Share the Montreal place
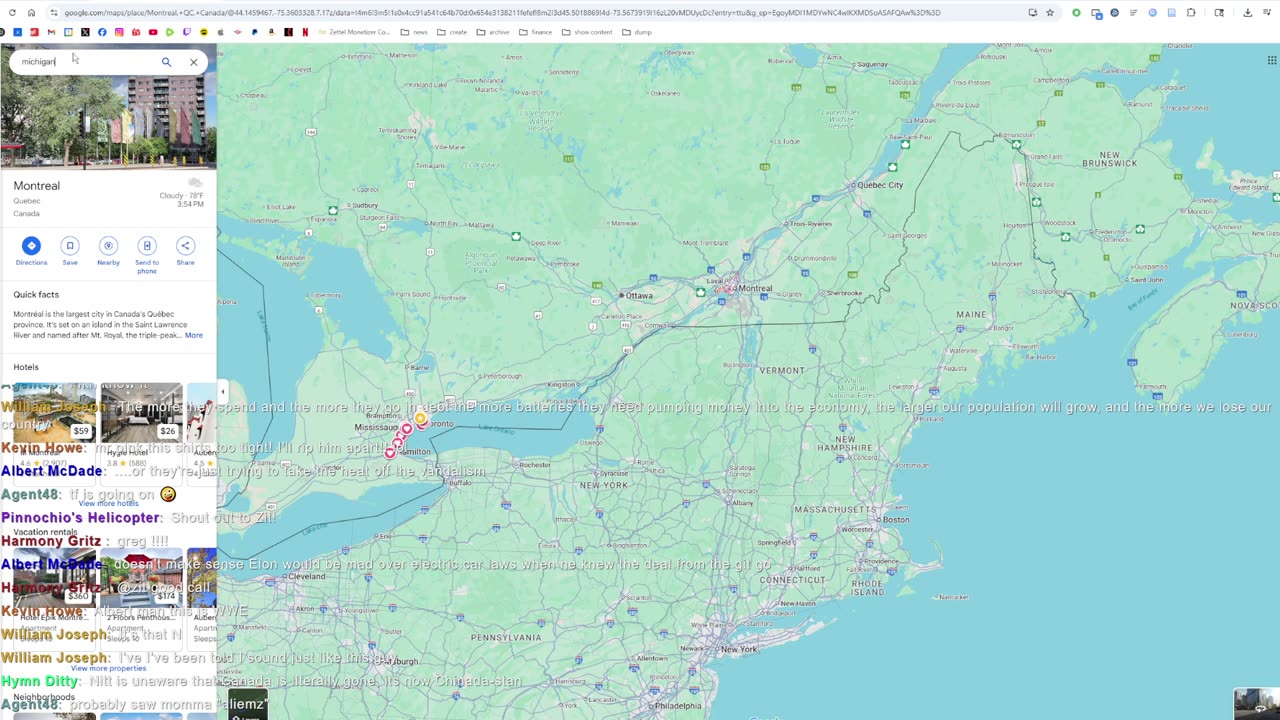This screenshot has height=720, width=1280. (185, 251)
